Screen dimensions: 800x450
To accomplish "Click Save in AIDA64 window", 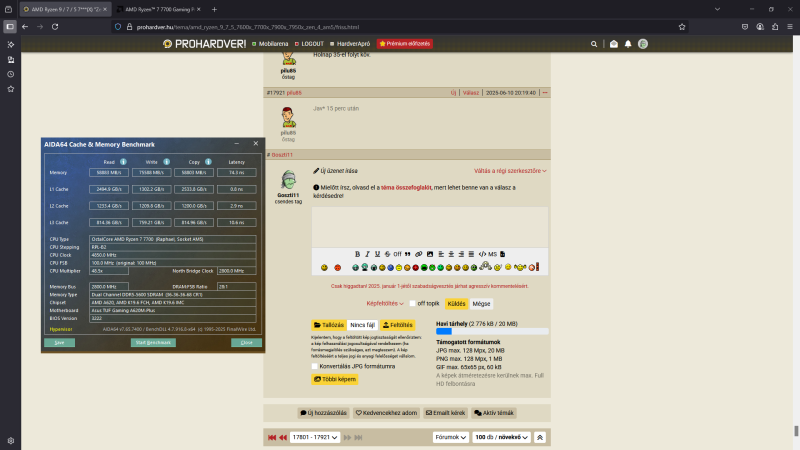I will (x=59, y=342).
